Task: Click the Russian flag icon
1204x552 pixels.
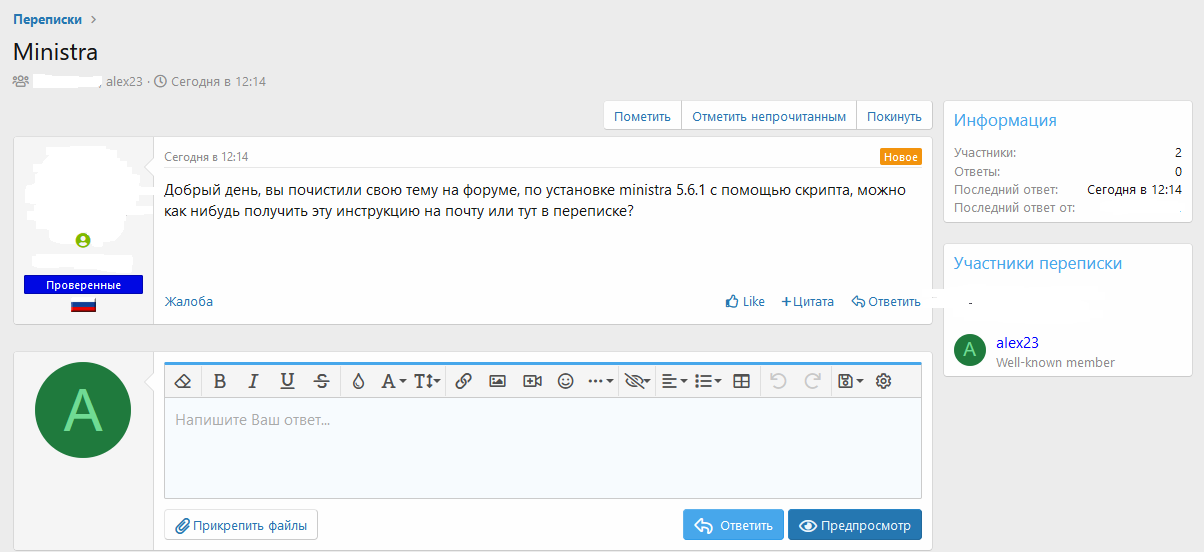Action: click(x=83, y=305)
